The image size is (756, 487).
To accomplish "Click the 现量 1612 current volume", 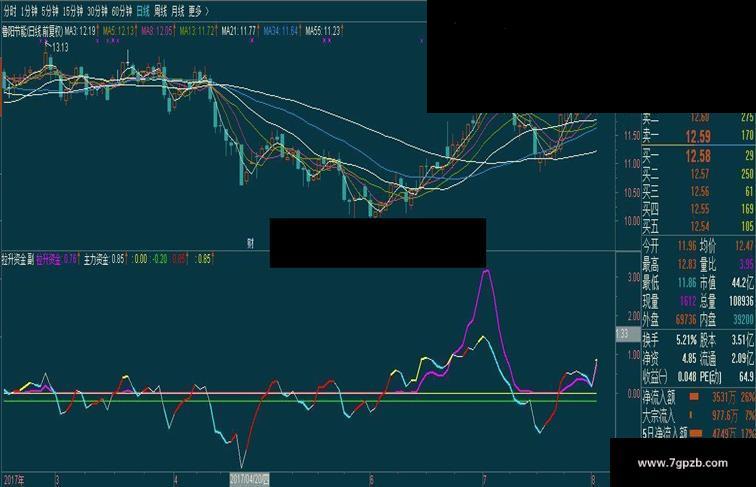I will click(669, 301).
